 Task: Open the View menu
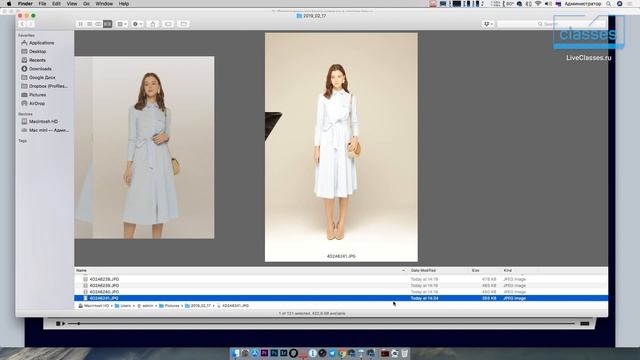point(71,4)
